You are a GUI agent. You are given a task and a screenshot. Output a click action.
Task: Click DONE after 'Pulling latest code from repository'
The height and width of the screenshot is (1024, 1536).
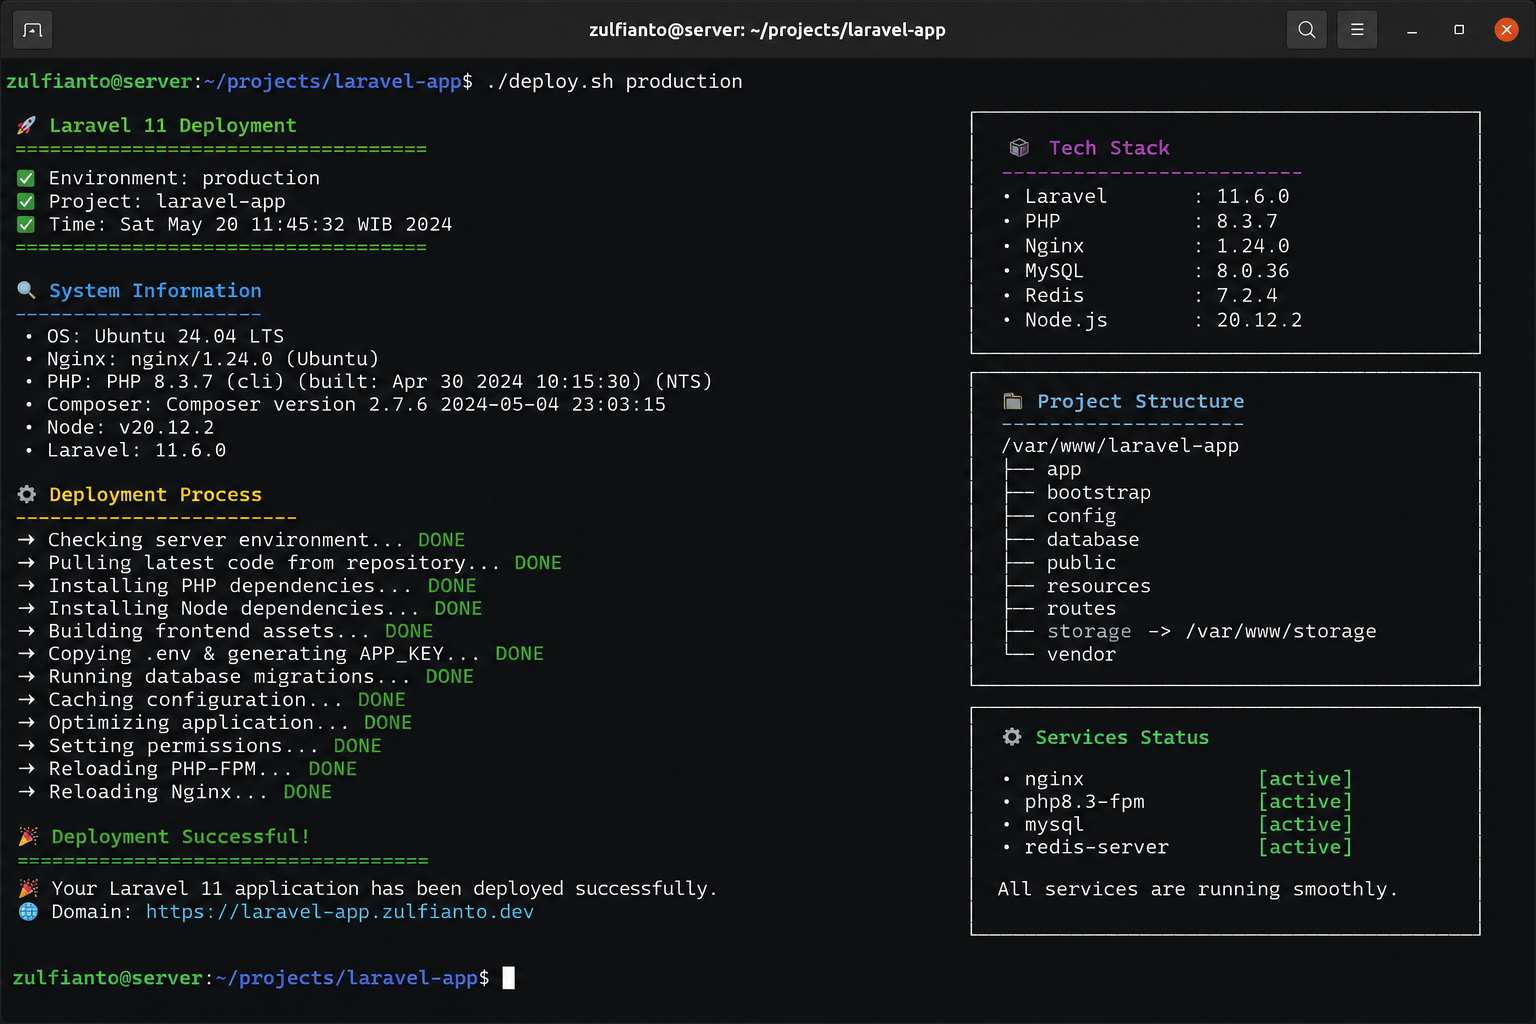(x=538, y=562)
